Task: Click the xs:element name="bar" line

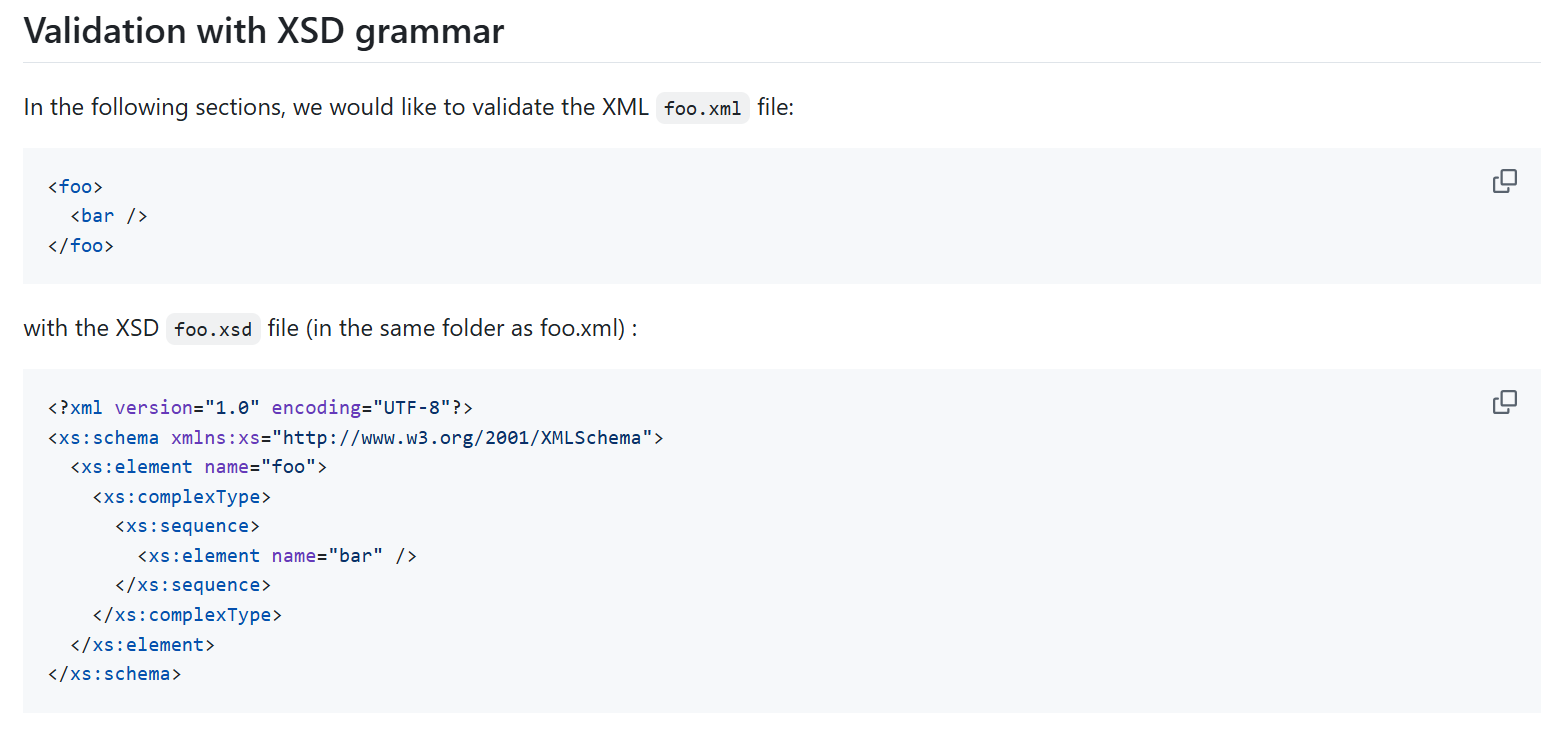Action: click(276, 556)
